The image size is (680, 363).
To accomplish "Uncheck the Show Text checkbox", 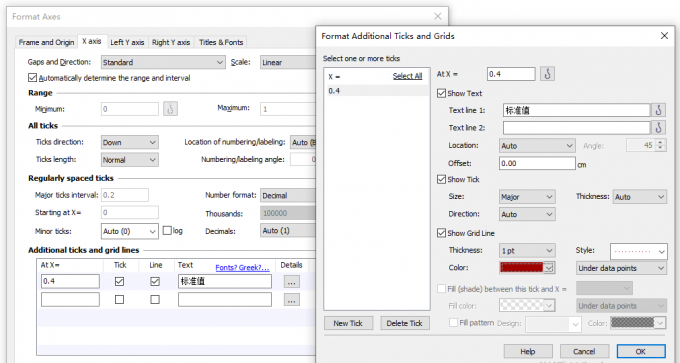I will tap(441, 93).
